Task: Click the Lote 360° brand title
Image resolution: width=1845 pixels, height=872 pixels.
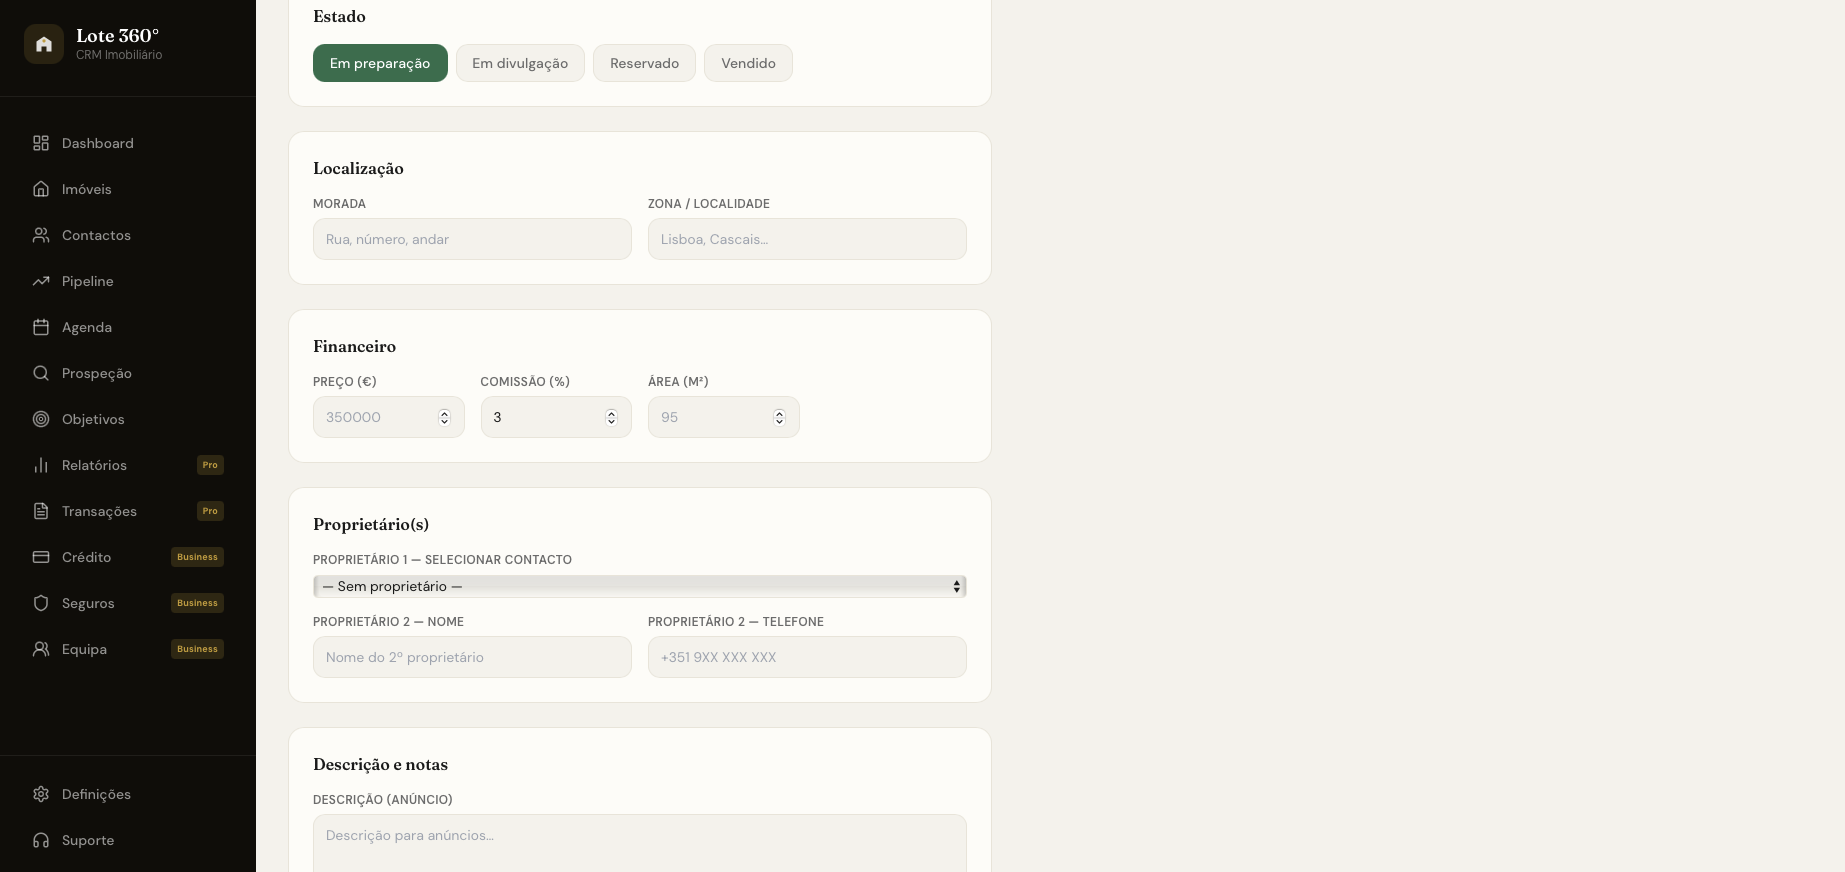Action: tap(118, 36)
